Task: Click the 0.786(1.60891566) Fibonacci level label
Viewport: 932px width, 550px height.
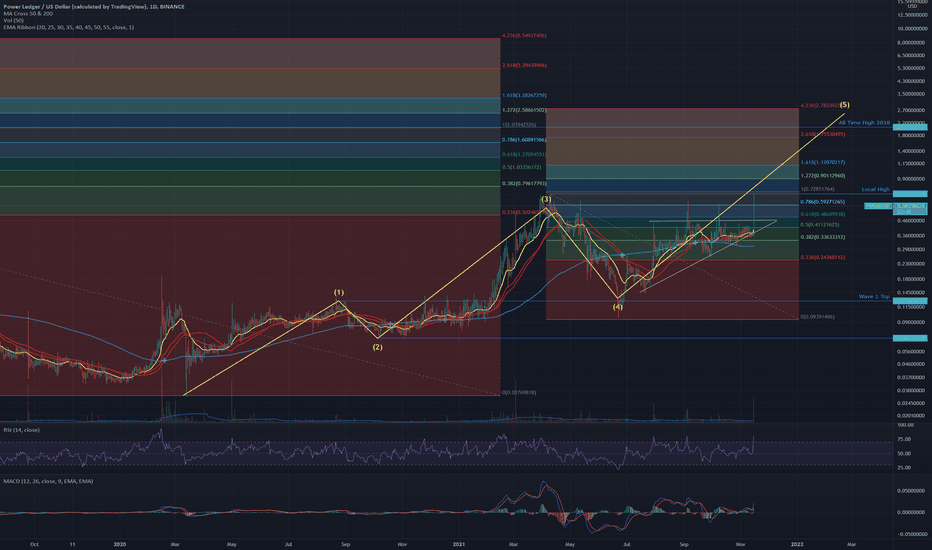Action: pos(524,140)
